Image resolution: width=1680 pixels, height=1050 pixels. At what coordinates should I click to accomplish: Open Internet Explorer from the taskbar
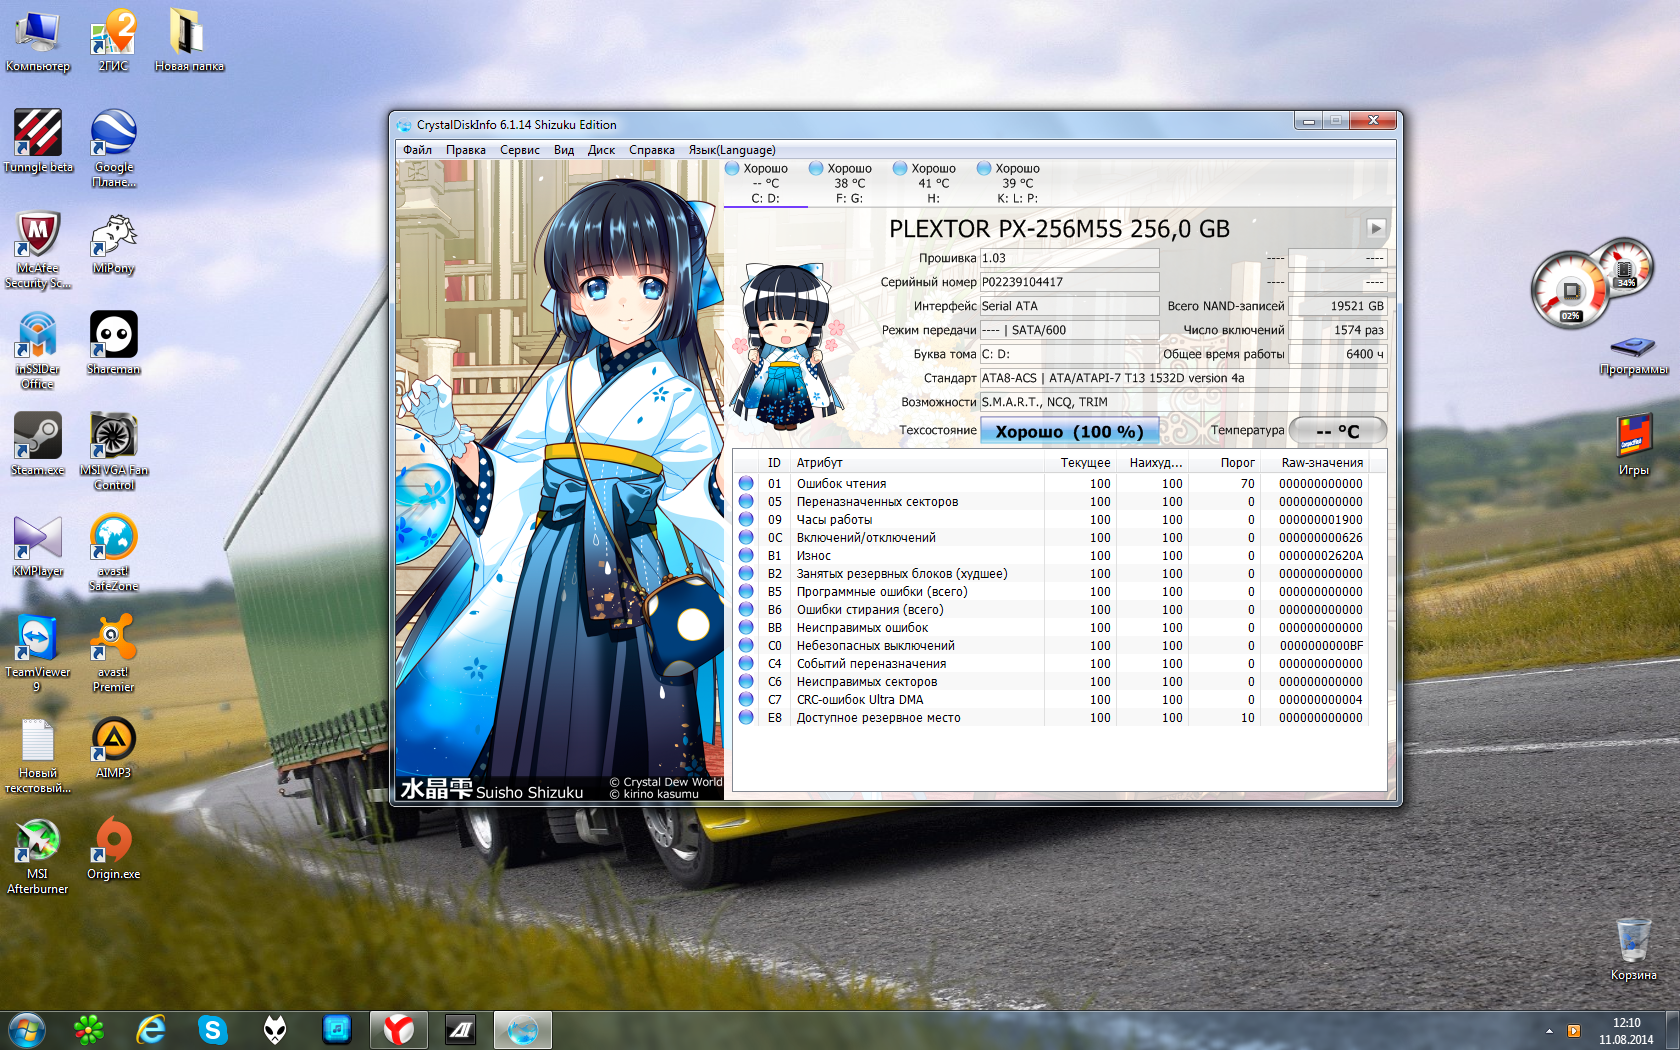coord(151,1029)
